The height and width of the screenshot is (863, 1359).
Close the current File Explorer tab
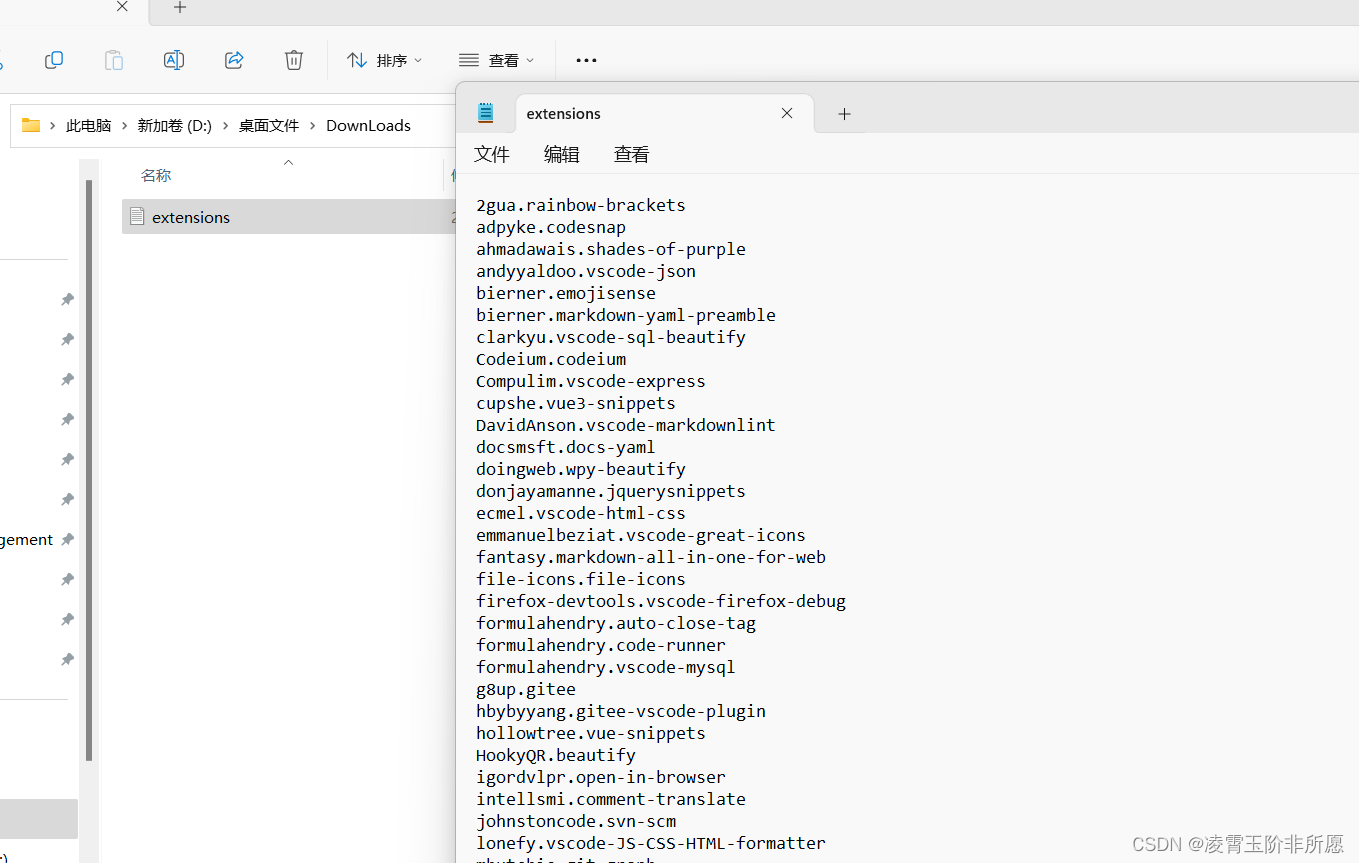click(x=122, y=7)
